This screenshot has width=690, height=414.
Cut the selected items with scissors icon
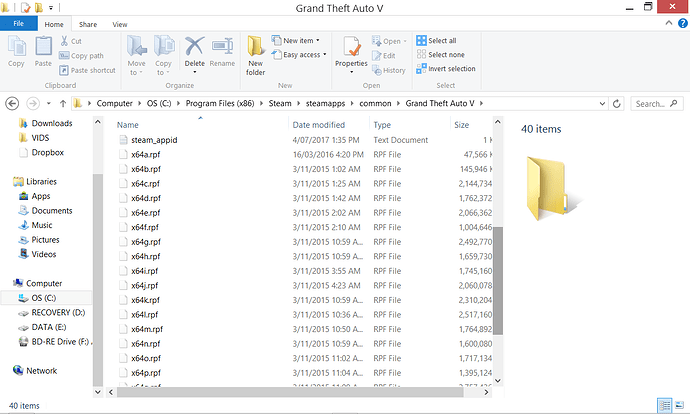[x=71, y=41]
